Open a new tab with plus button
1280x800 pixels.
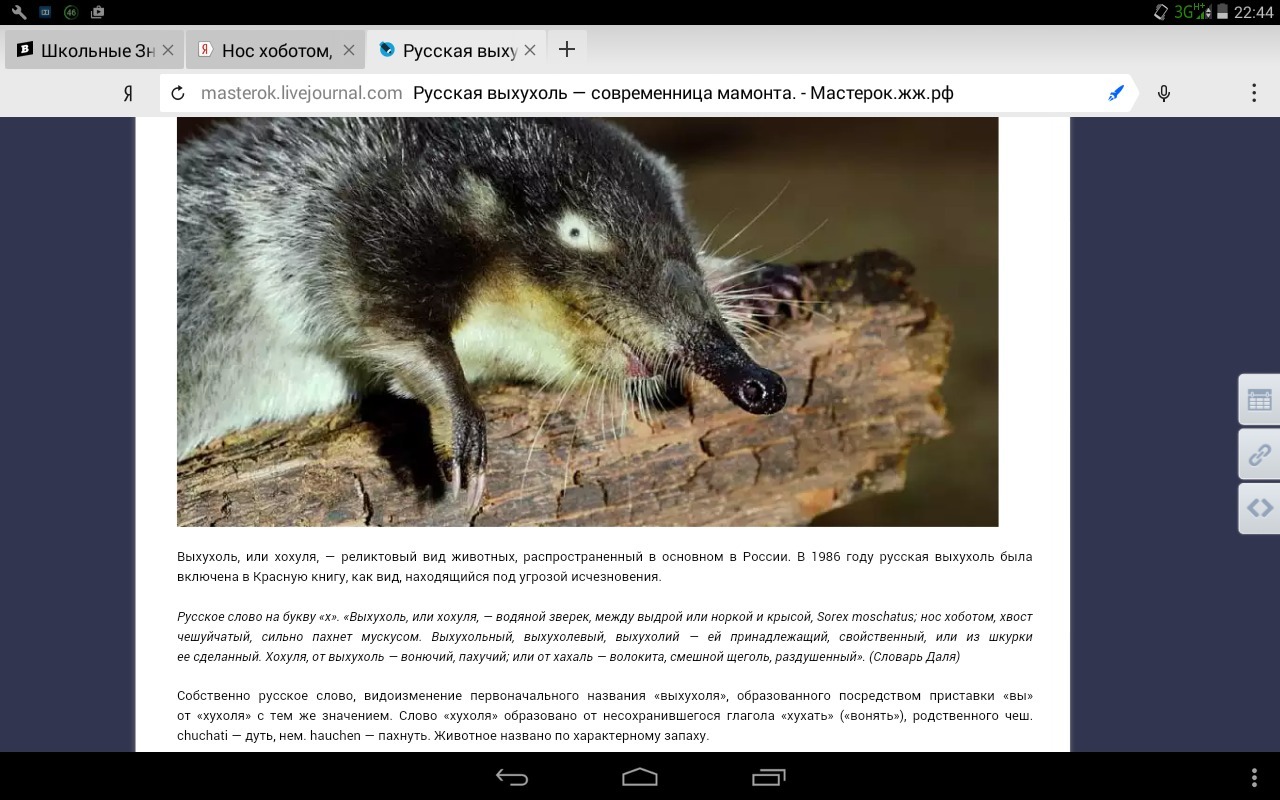(x=567, y=50)
